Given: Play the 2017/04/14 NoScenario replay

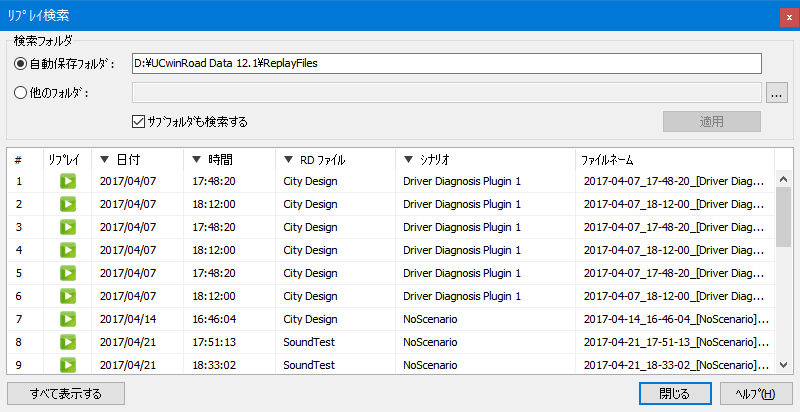Looking at the screenshot, I should (67, 319).
